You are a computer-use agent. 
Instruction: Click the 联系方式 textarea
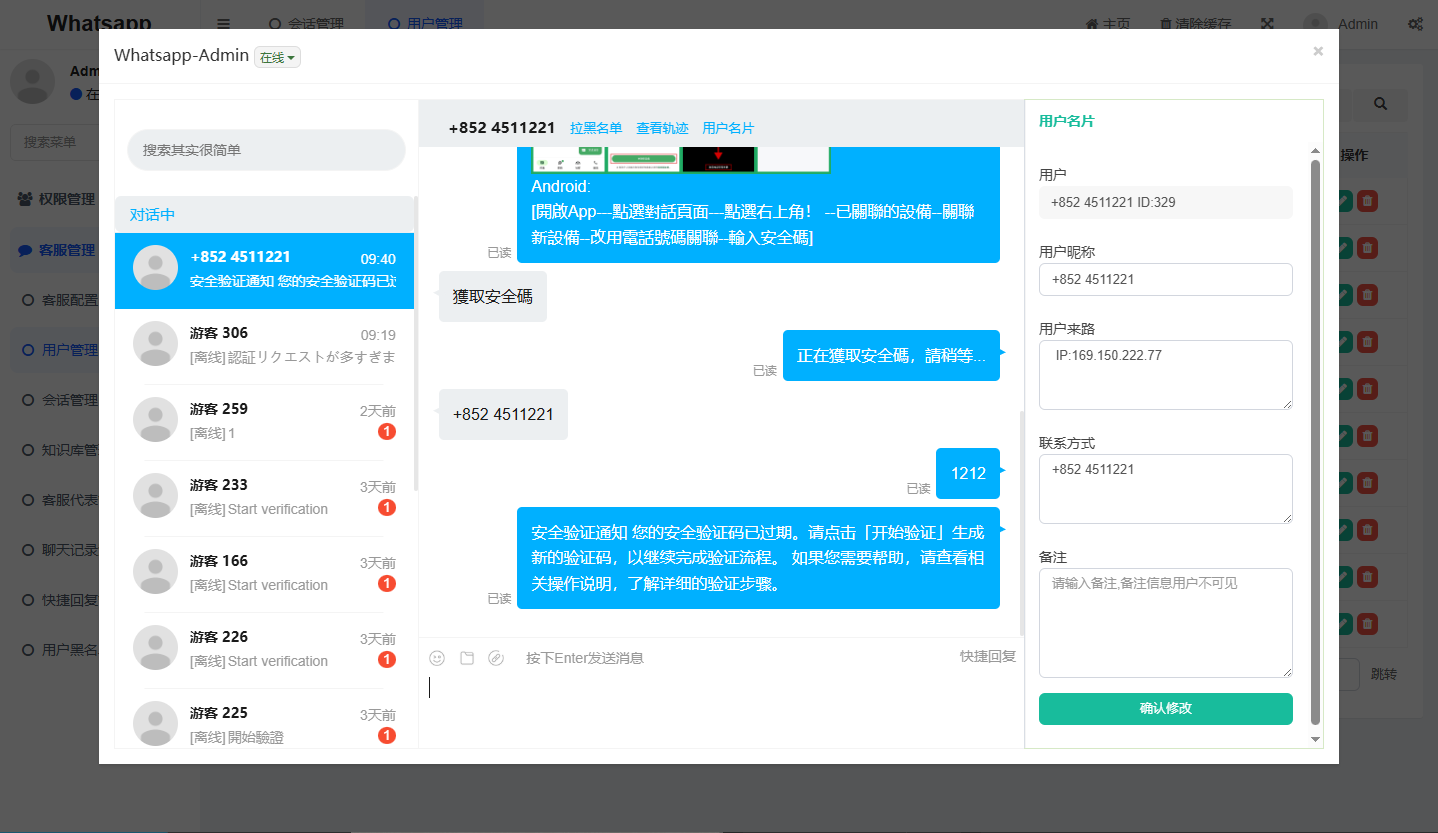(x=1166, y=489)
